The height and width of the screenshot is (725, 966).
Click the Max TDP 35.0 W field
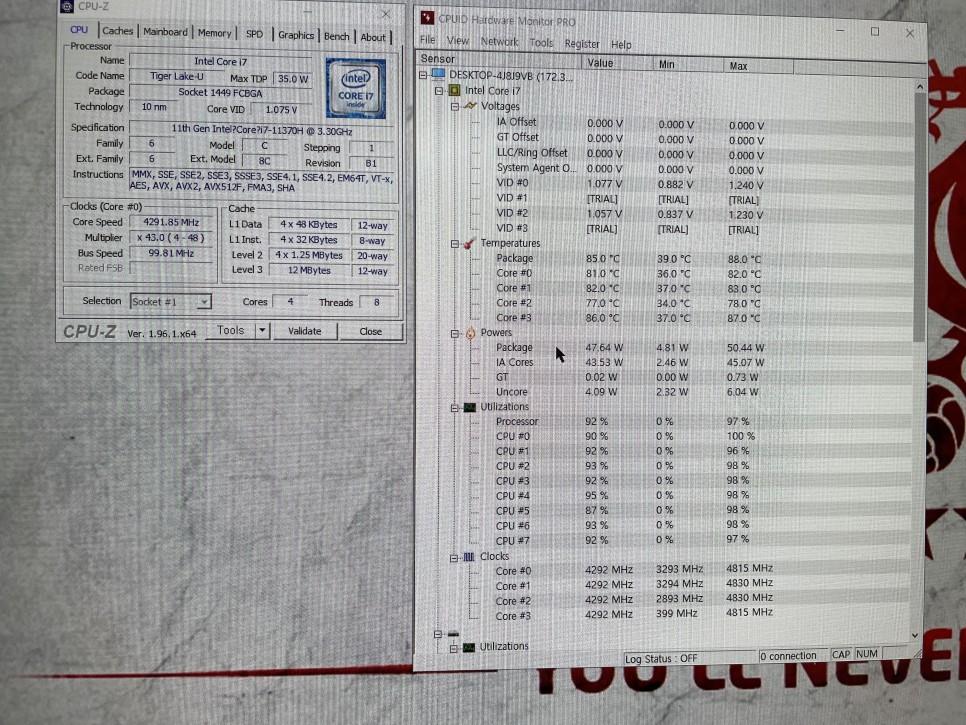pos(293,79)
